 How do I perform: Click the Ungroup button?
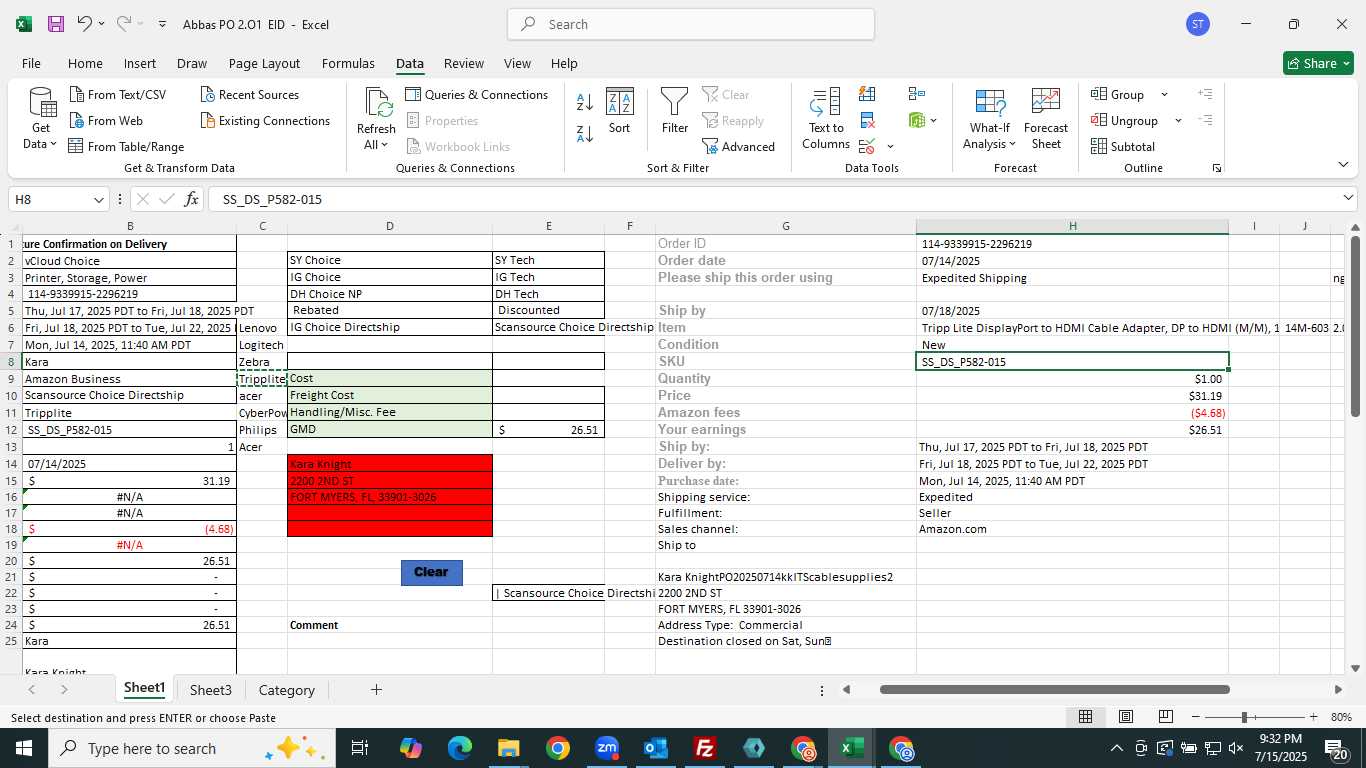click(x=1125, y=121)
